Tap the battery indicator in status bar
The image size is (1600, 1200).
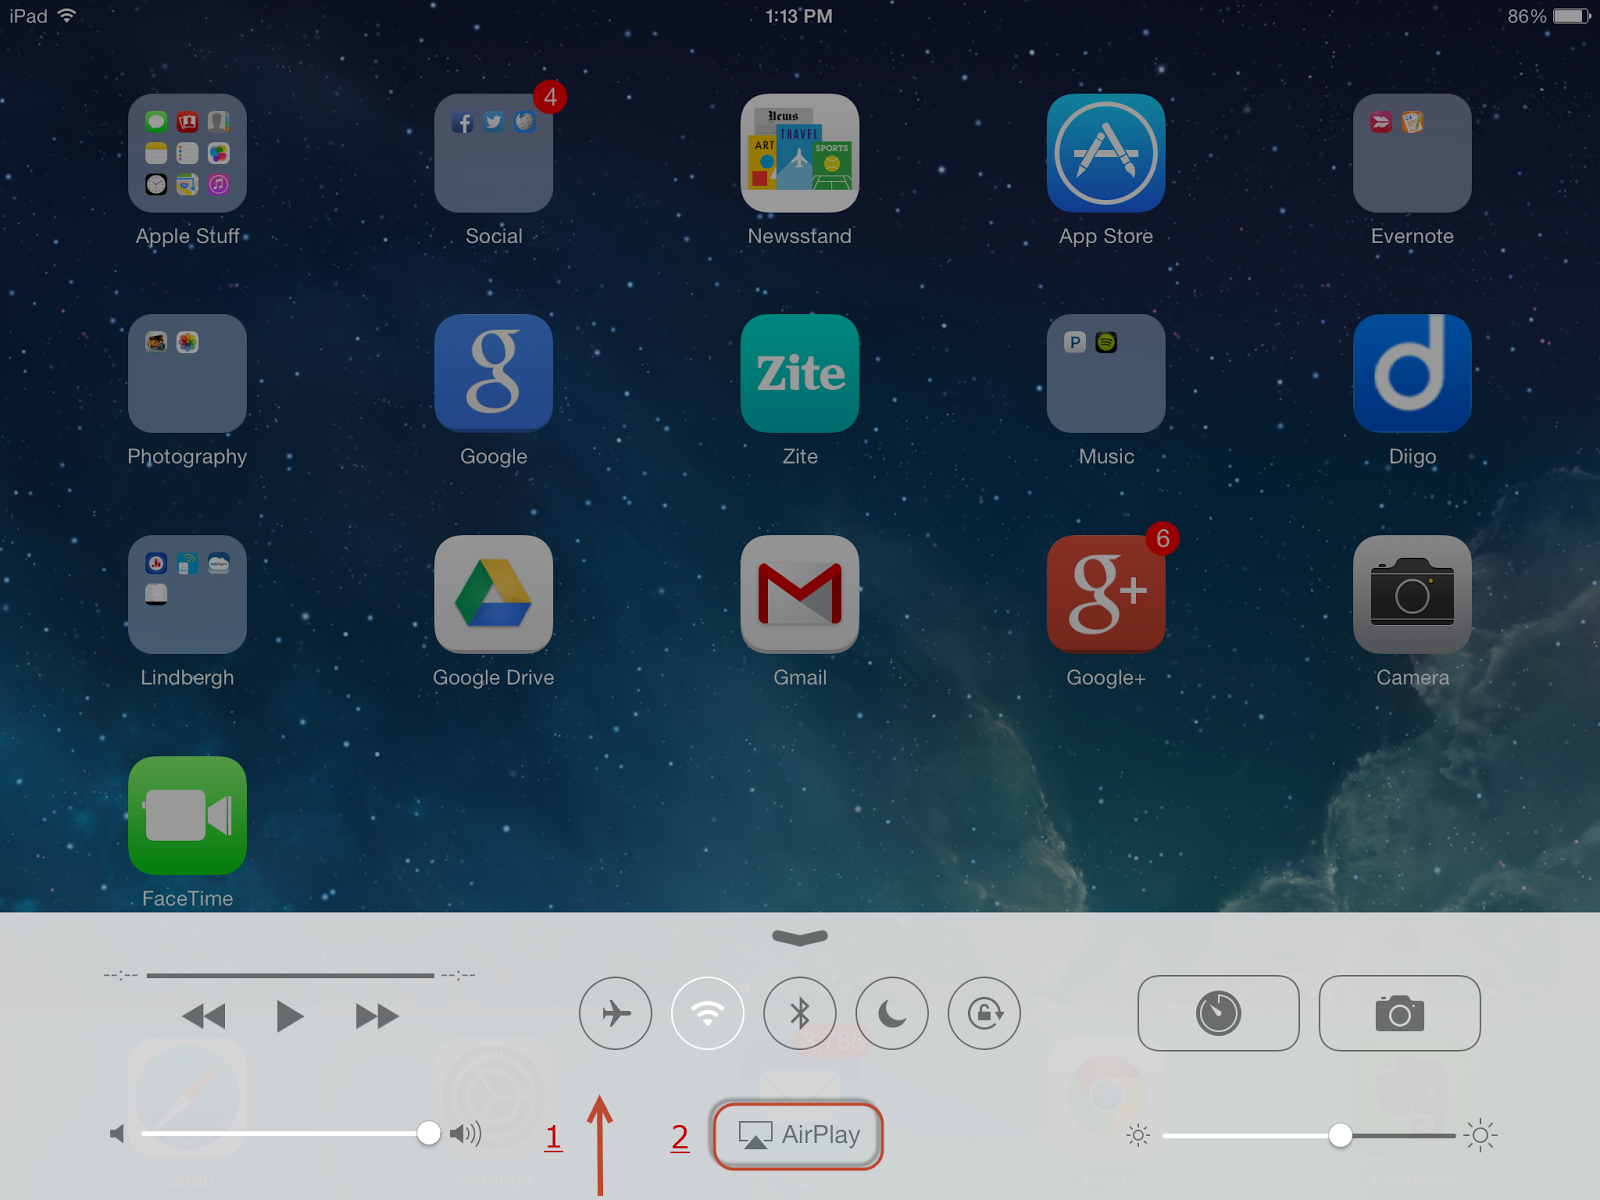click(1572, 16)
